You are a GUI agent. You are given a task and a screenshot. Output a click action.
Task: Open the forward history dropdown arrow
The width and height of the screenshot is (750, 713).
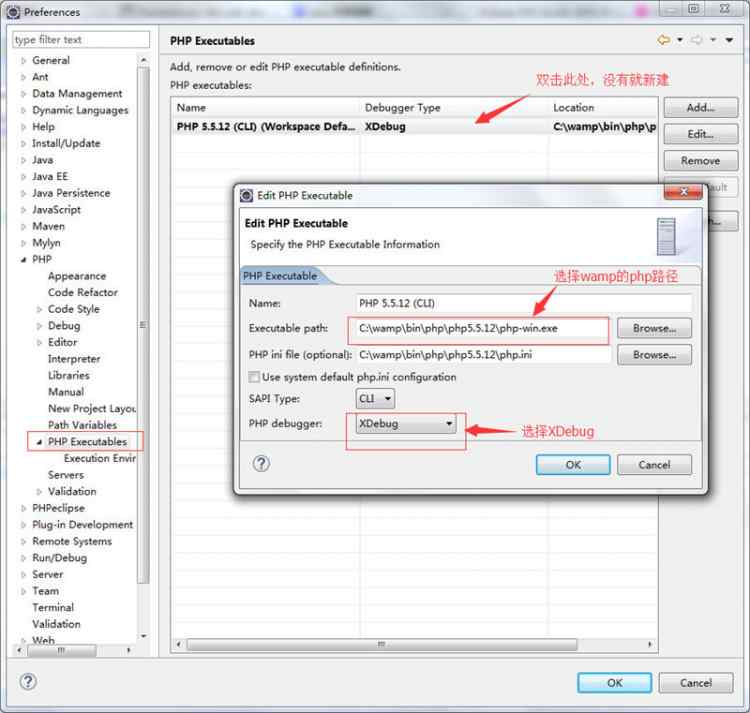point(713,40)
